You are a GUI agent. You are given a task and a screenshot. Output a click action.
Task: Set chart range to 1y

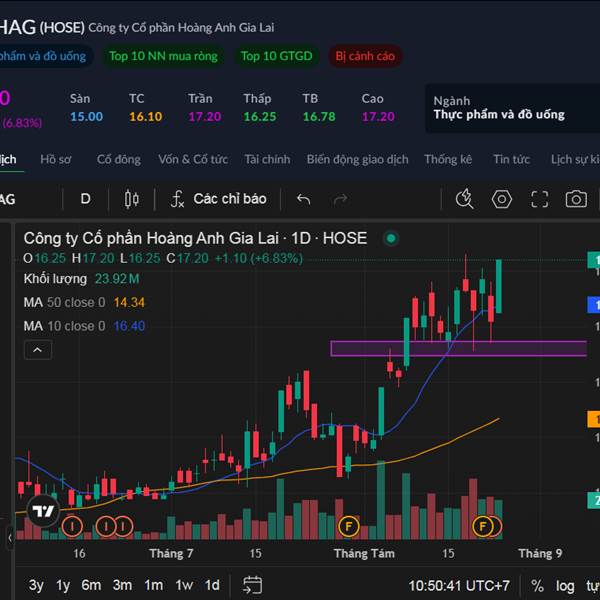click(x=63, y=585)
